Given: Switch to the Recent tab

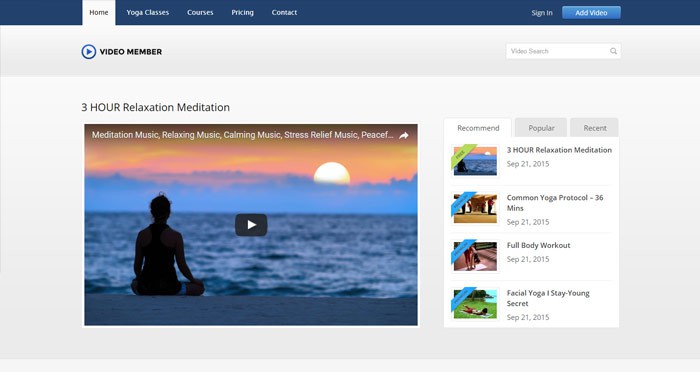Looking at the screenshot, I should pyautogui.click(x=594, y=128).
